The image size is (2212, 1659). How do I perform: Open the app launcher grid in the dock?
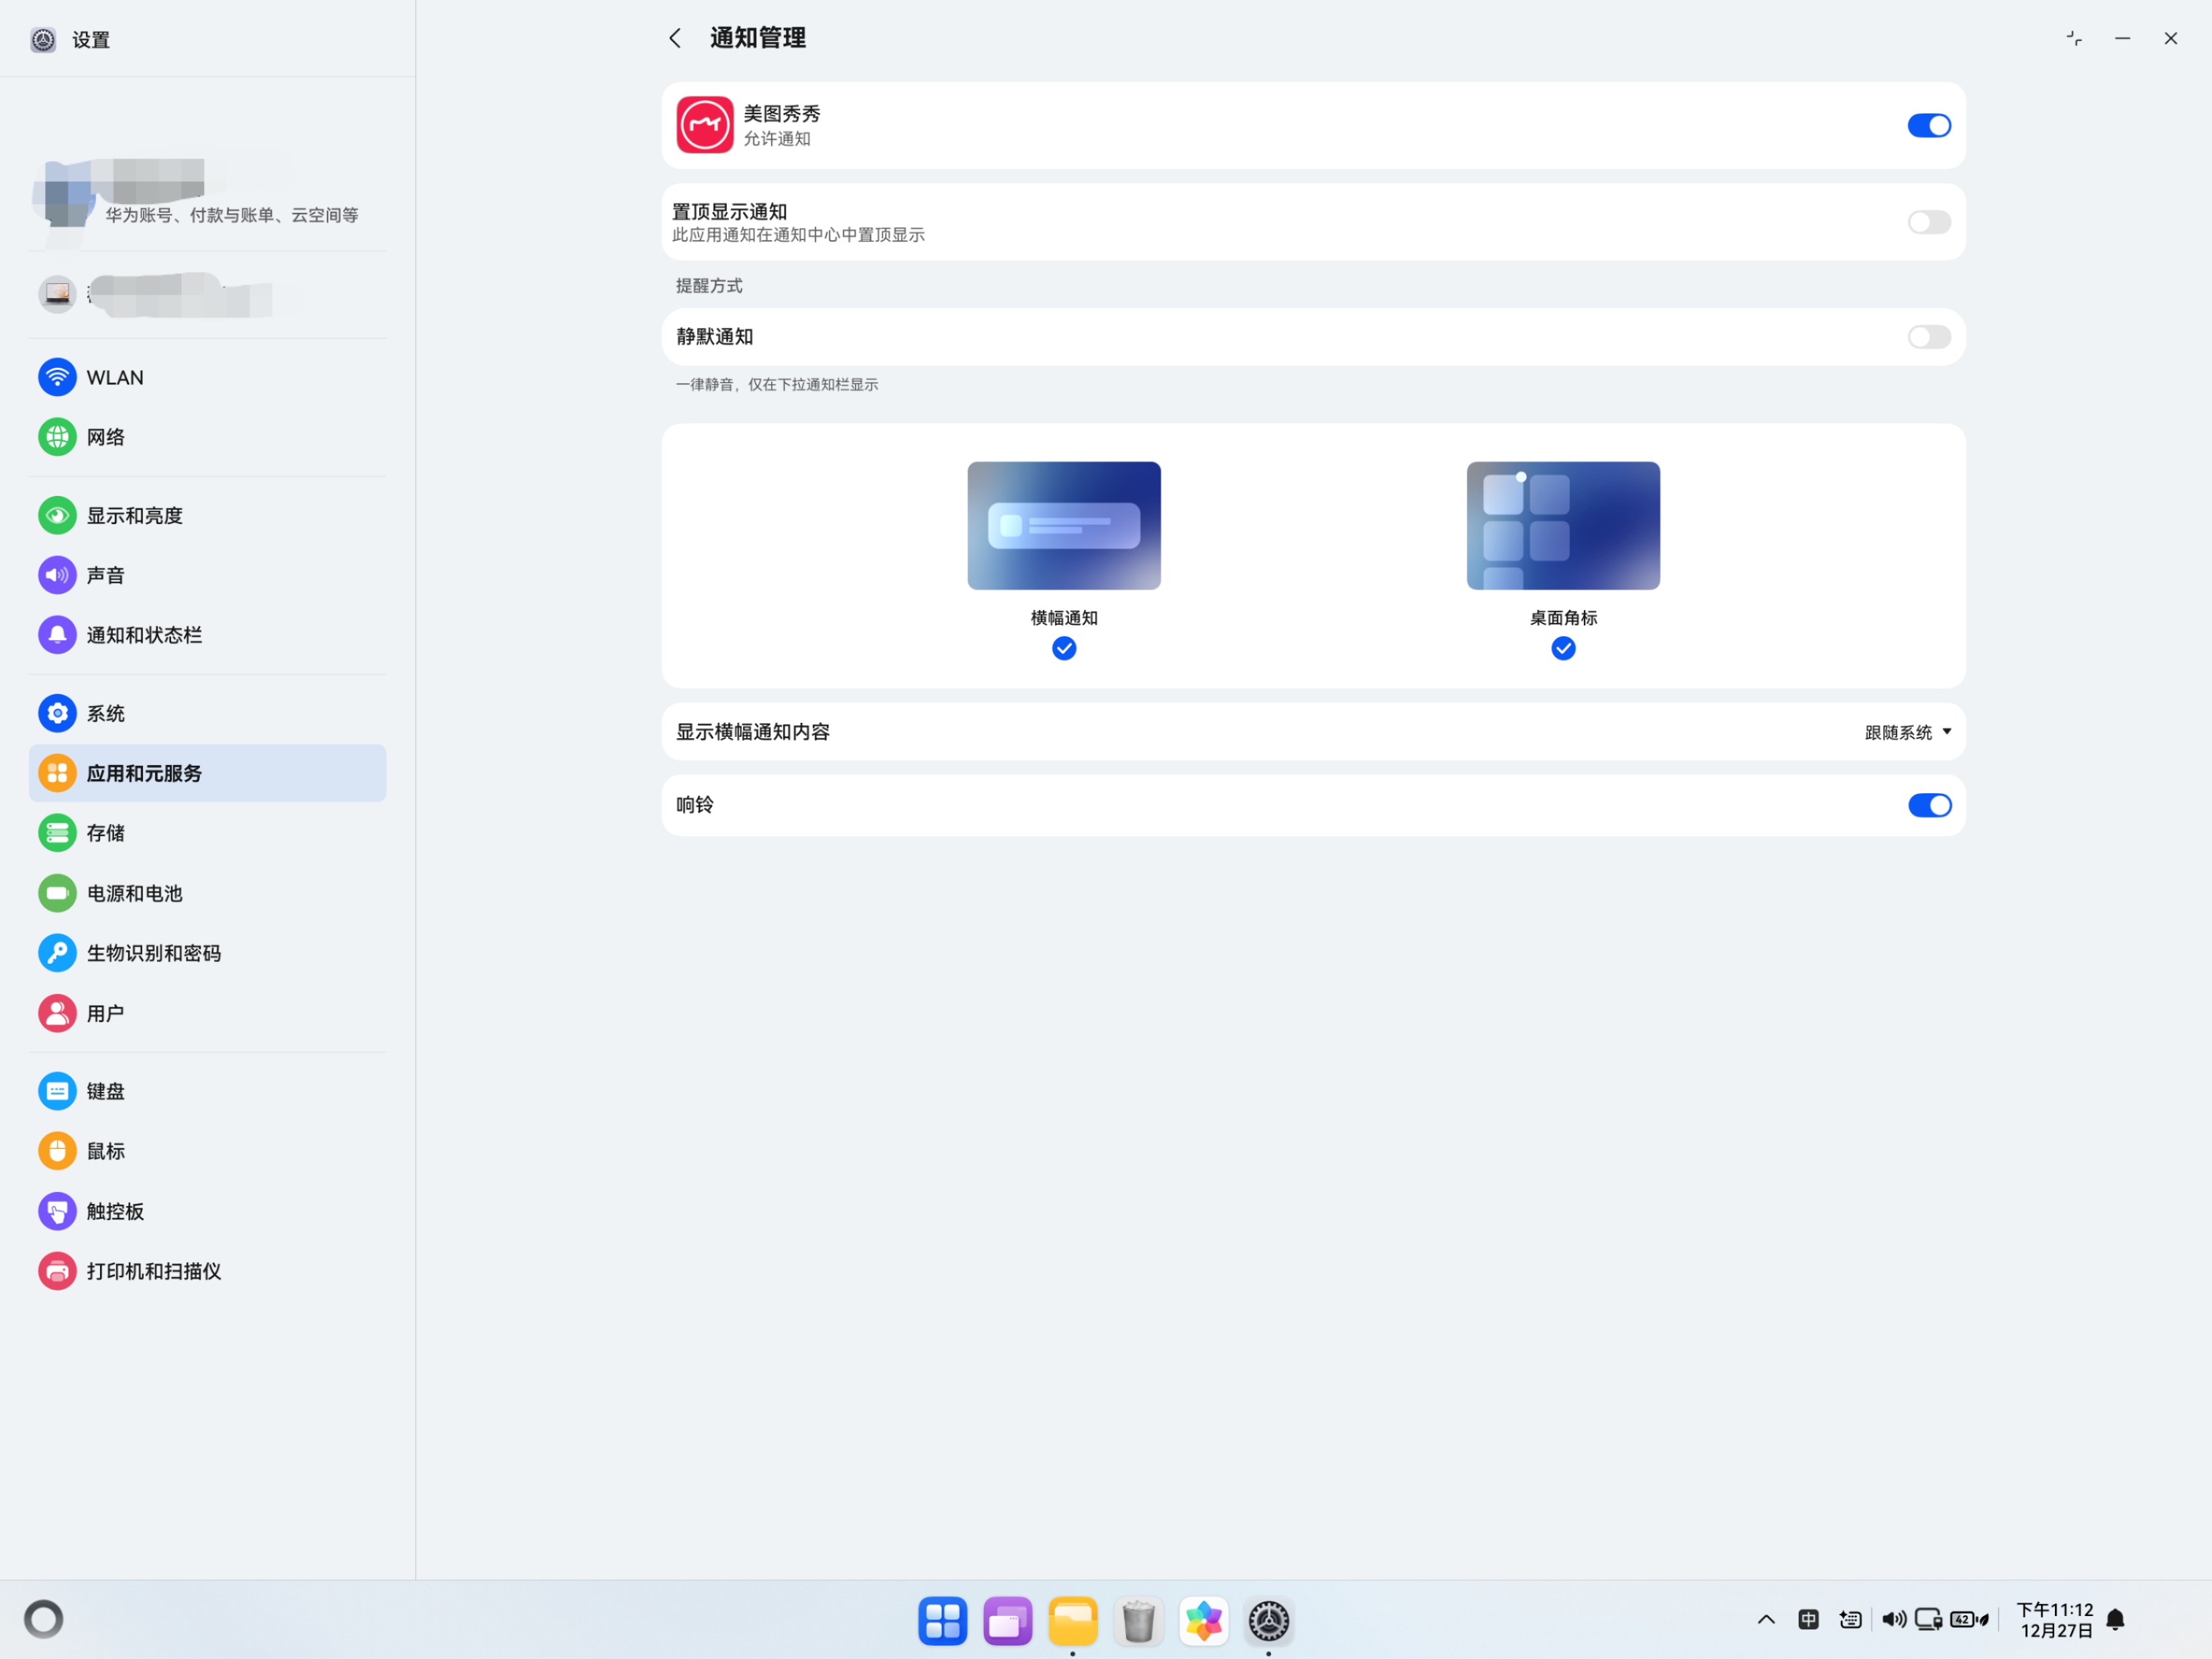click(942, 1620)
